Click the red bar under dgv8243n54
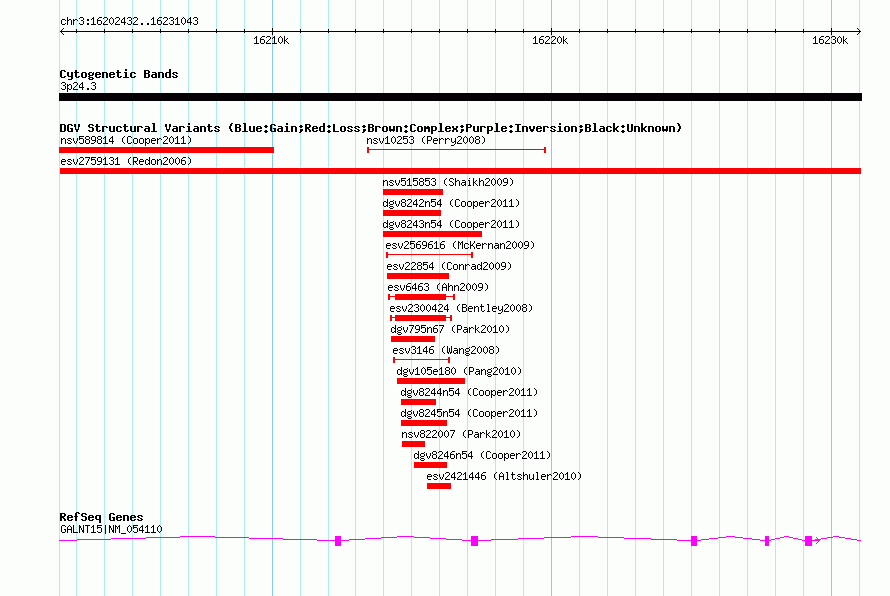This screenshot has width=890, height=596. click(433, 234)
